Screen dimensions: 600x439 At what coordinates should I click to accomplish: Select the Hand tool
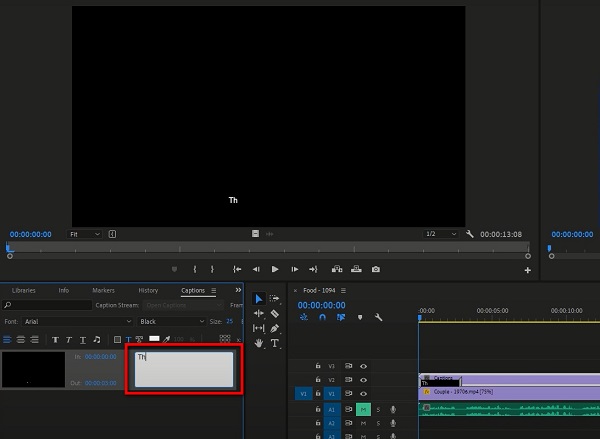[259, 343]
